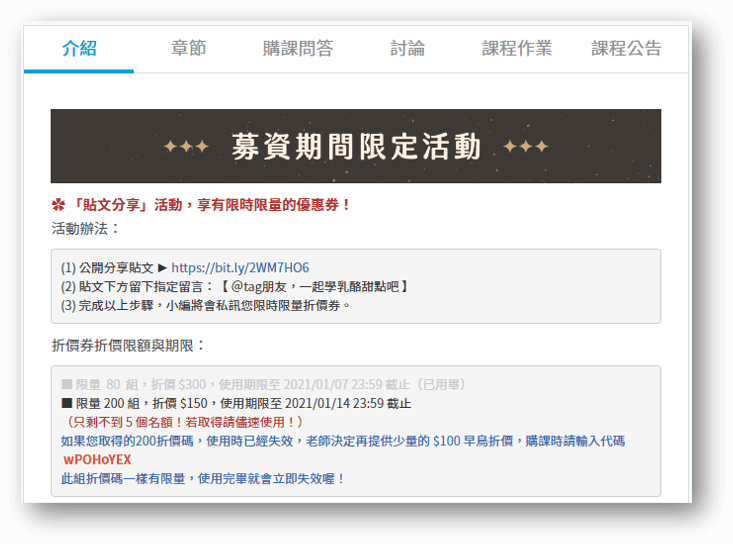Screen dimensions: 733x544
Task: Click the 折價券折價限額與期限 heading
Action: [x=128, y=345]
